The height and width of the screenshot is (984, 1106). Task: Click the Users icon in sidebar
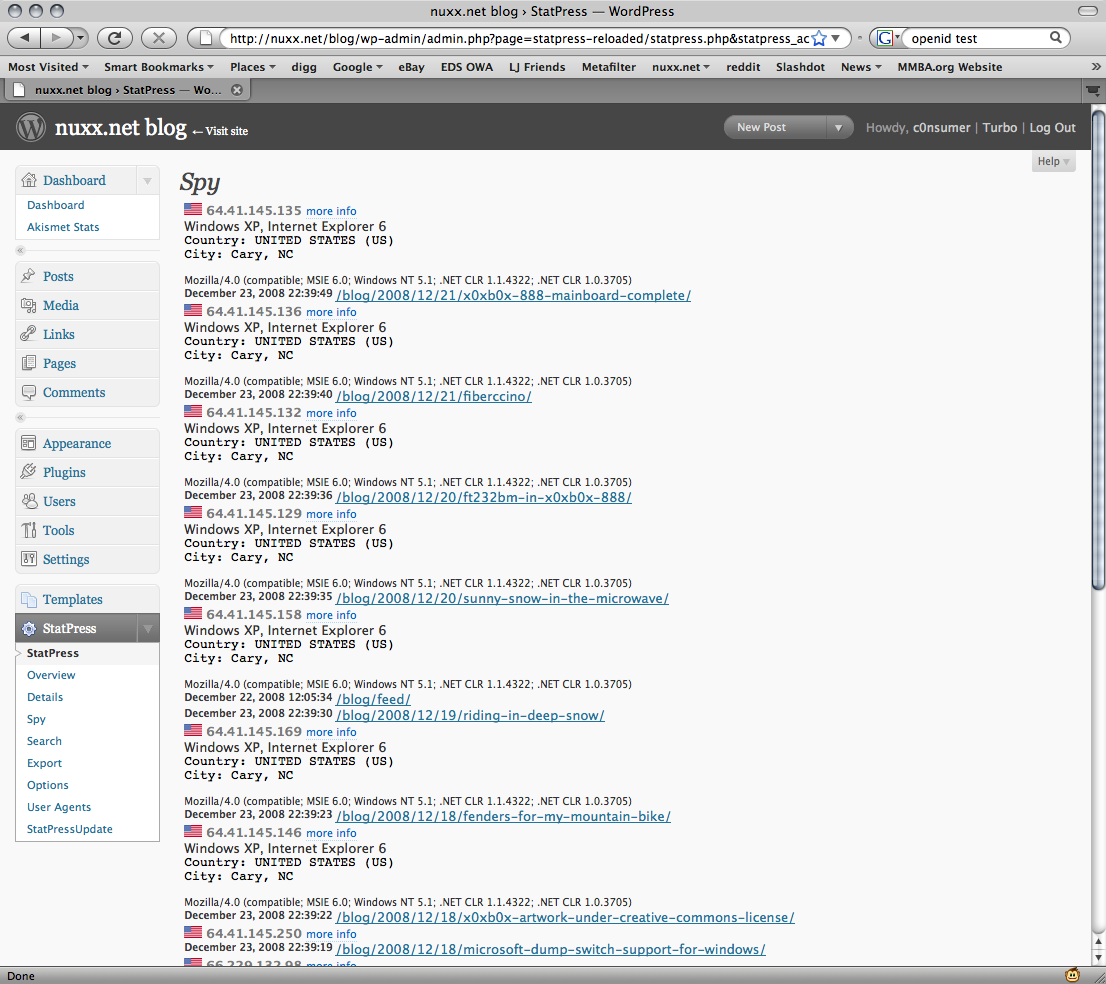(x=28, y=501)
